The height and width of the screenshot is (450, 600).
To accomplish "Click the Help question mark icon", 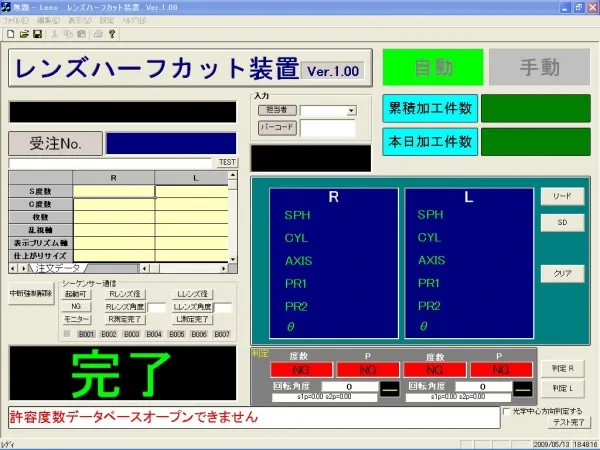I will 112,34.
